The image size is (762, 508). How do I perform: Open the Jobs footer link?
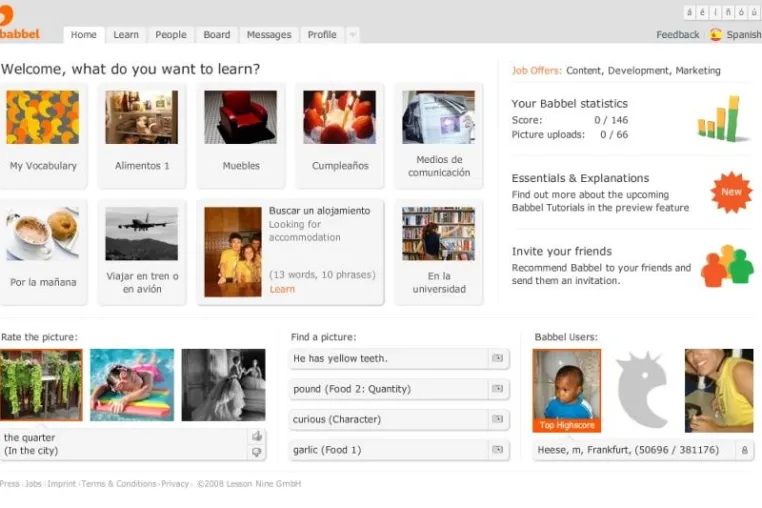pyautogui.click(x=33, y=484)
